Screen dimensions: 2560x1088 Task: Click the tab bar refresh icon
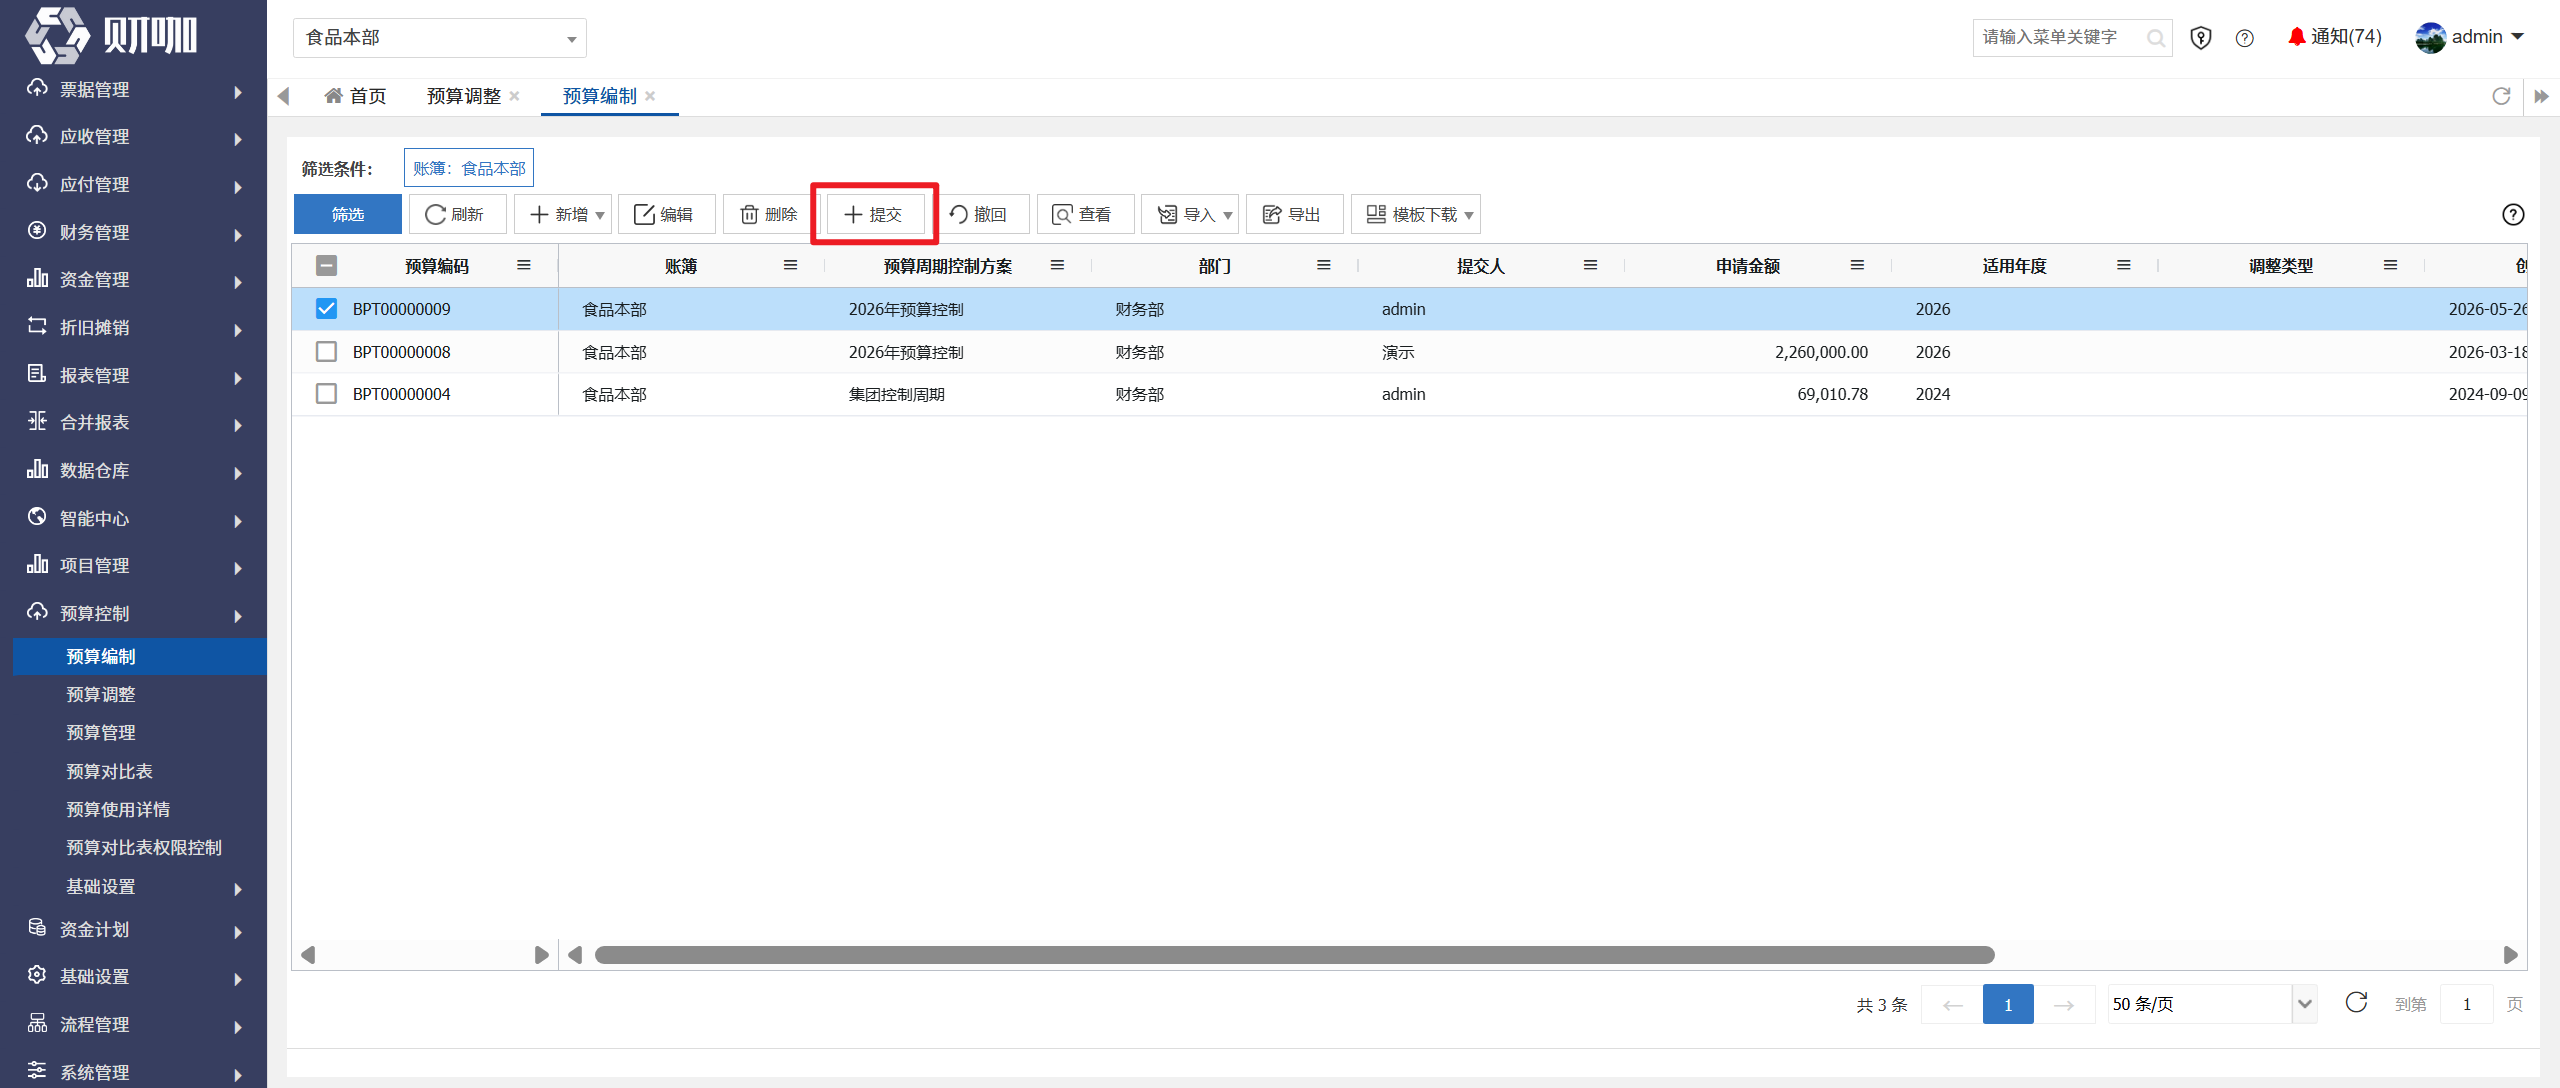pos(2501,96)
